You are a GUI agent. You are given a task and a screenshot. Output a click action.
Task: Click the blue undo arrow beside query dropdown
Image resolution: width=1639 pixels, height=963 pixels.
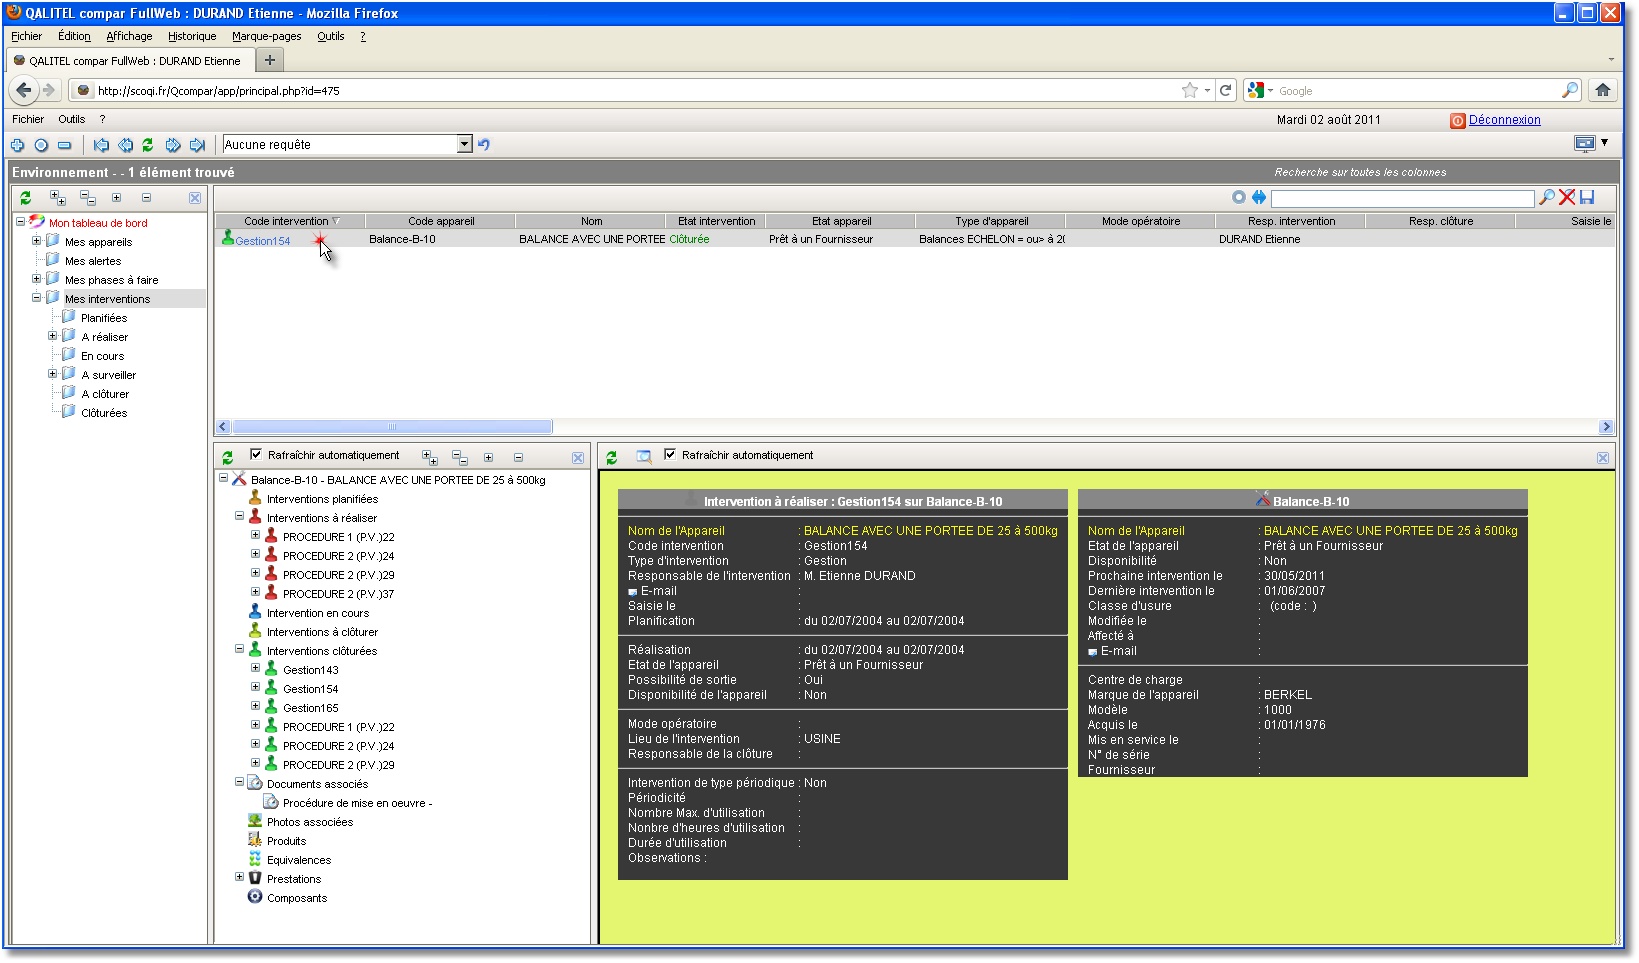(x=484, y=144)
